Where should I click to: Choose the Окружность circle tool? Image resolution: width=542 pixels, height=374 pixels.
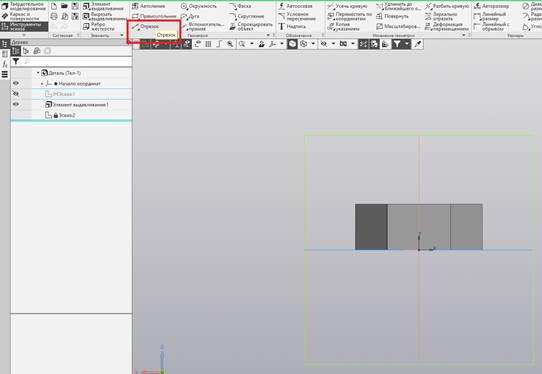199,6
